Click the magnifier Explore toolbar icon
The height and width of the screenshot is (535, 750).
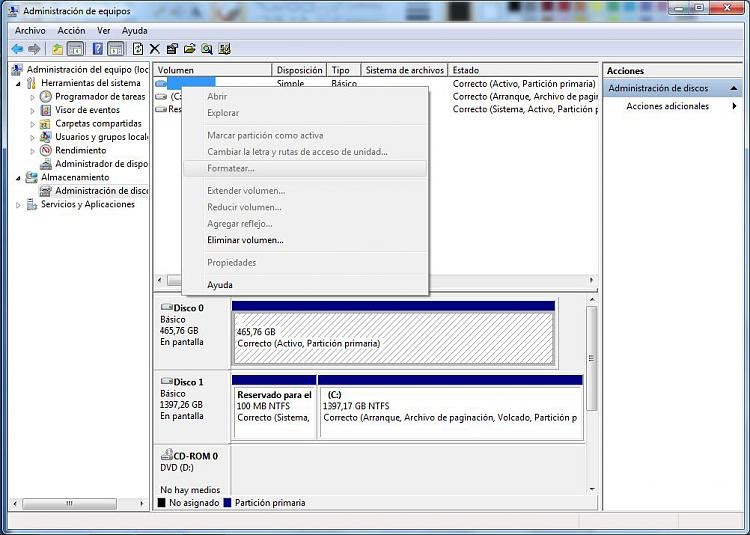(207, 49)
